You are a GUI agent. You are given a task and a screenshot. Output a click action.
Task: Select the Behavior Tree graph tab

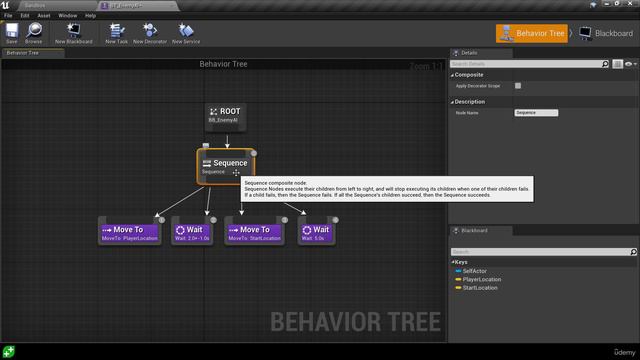point(33,53)
